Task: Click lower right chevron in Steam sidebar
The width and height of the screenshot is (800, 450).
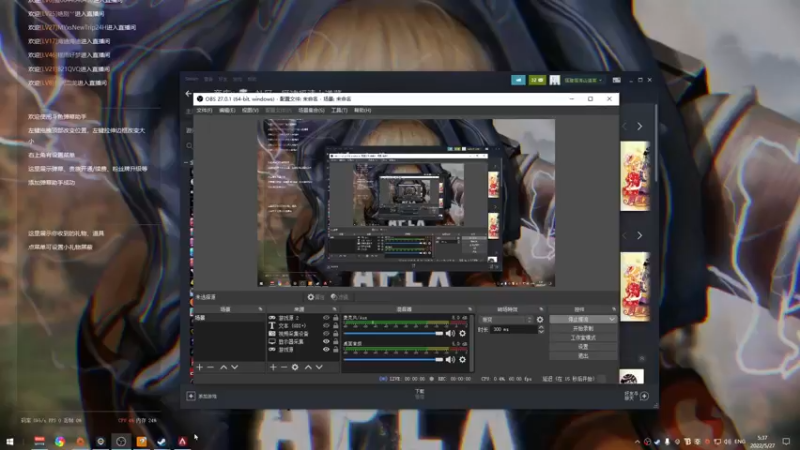Action: point(639,236)
